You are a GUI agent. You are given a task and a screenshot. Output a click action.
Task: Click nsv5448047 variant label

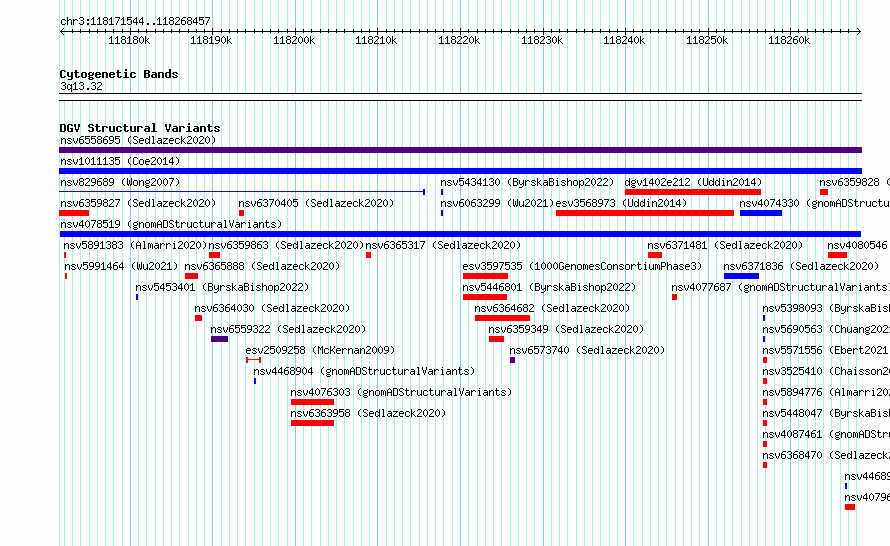(826, 413)
